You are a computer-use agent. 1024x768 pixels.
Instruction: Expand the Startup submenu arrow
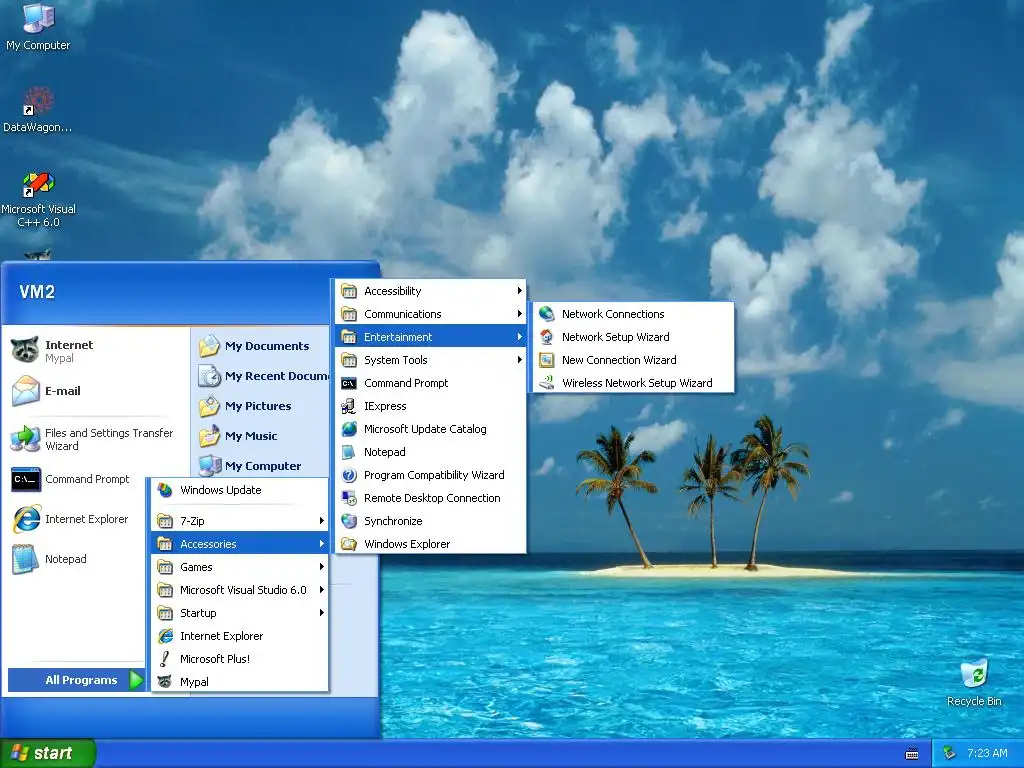[x=321, y=613]
